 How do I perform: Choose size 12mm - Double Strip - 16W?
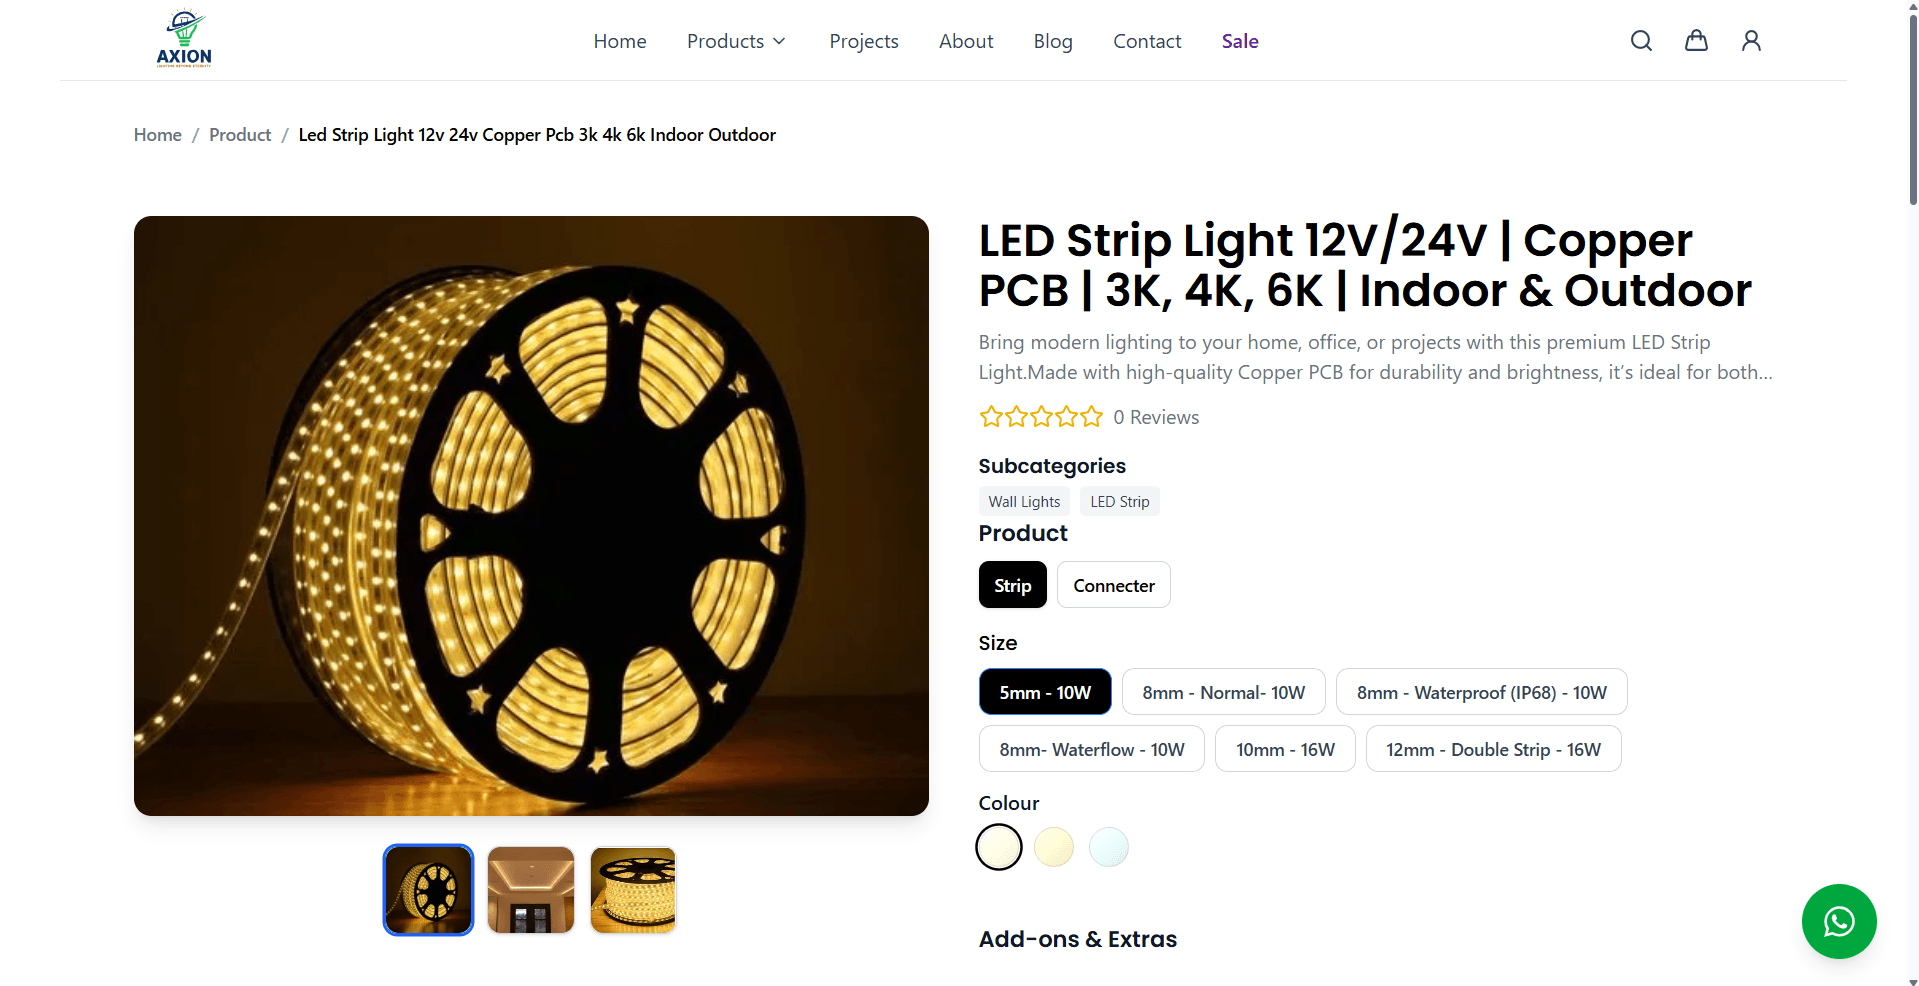(1493, 749)
